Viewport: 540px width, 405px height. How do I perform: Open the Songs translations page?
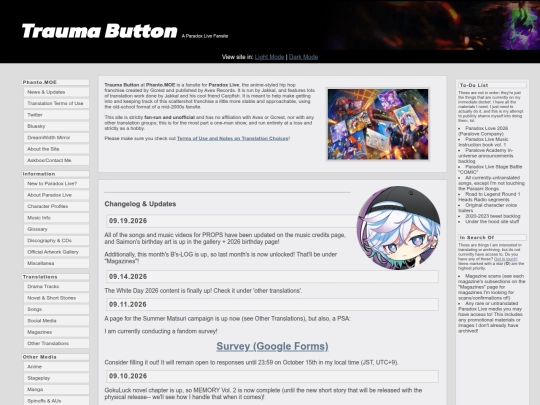[x=56, y=309]
